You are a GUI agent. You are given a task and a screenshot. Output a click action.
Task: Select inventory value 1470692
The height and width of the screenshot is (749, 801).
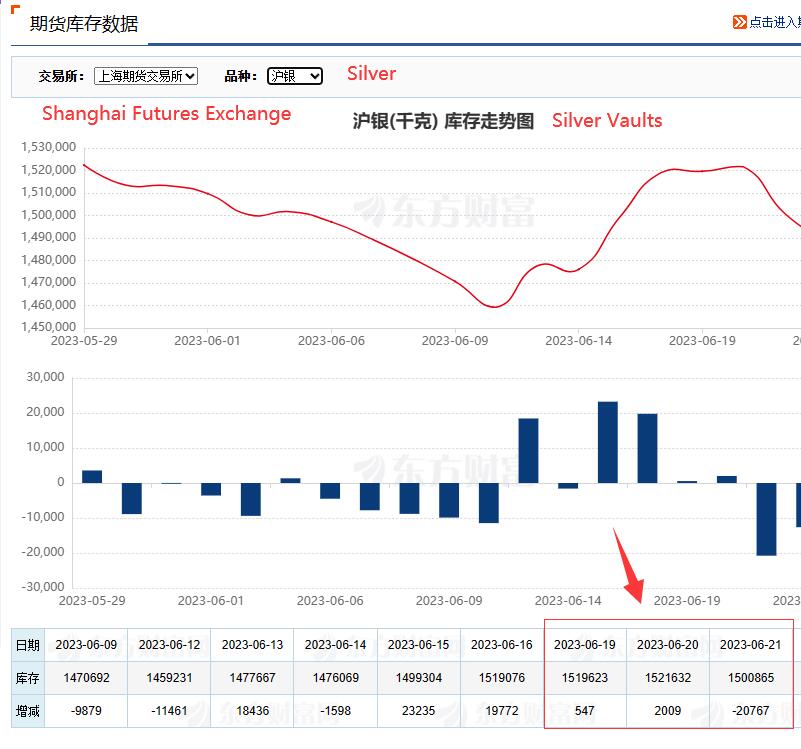click(x=86, y=678)
